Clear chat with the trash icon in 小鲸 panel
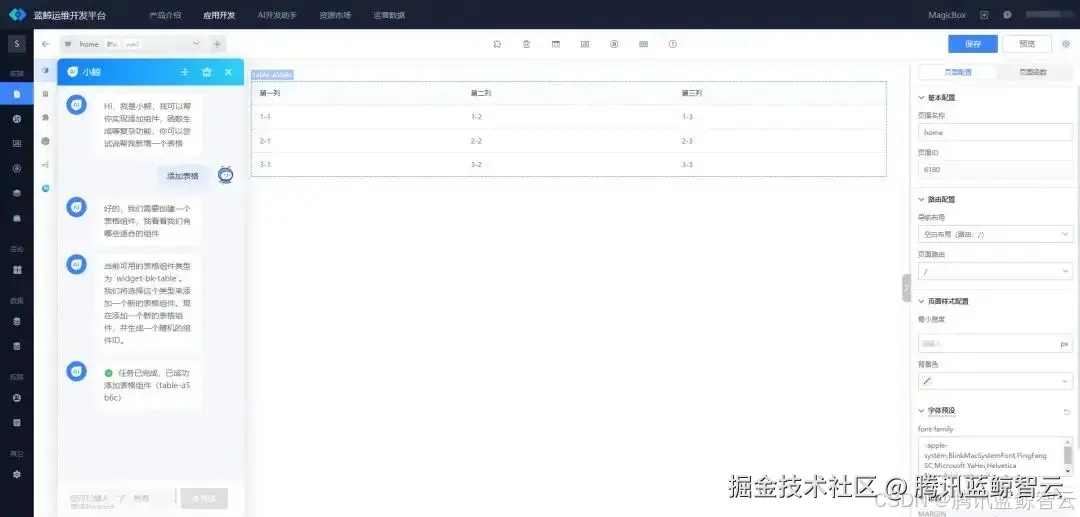Screen dimensions: 1080x517 coord(207,72)
